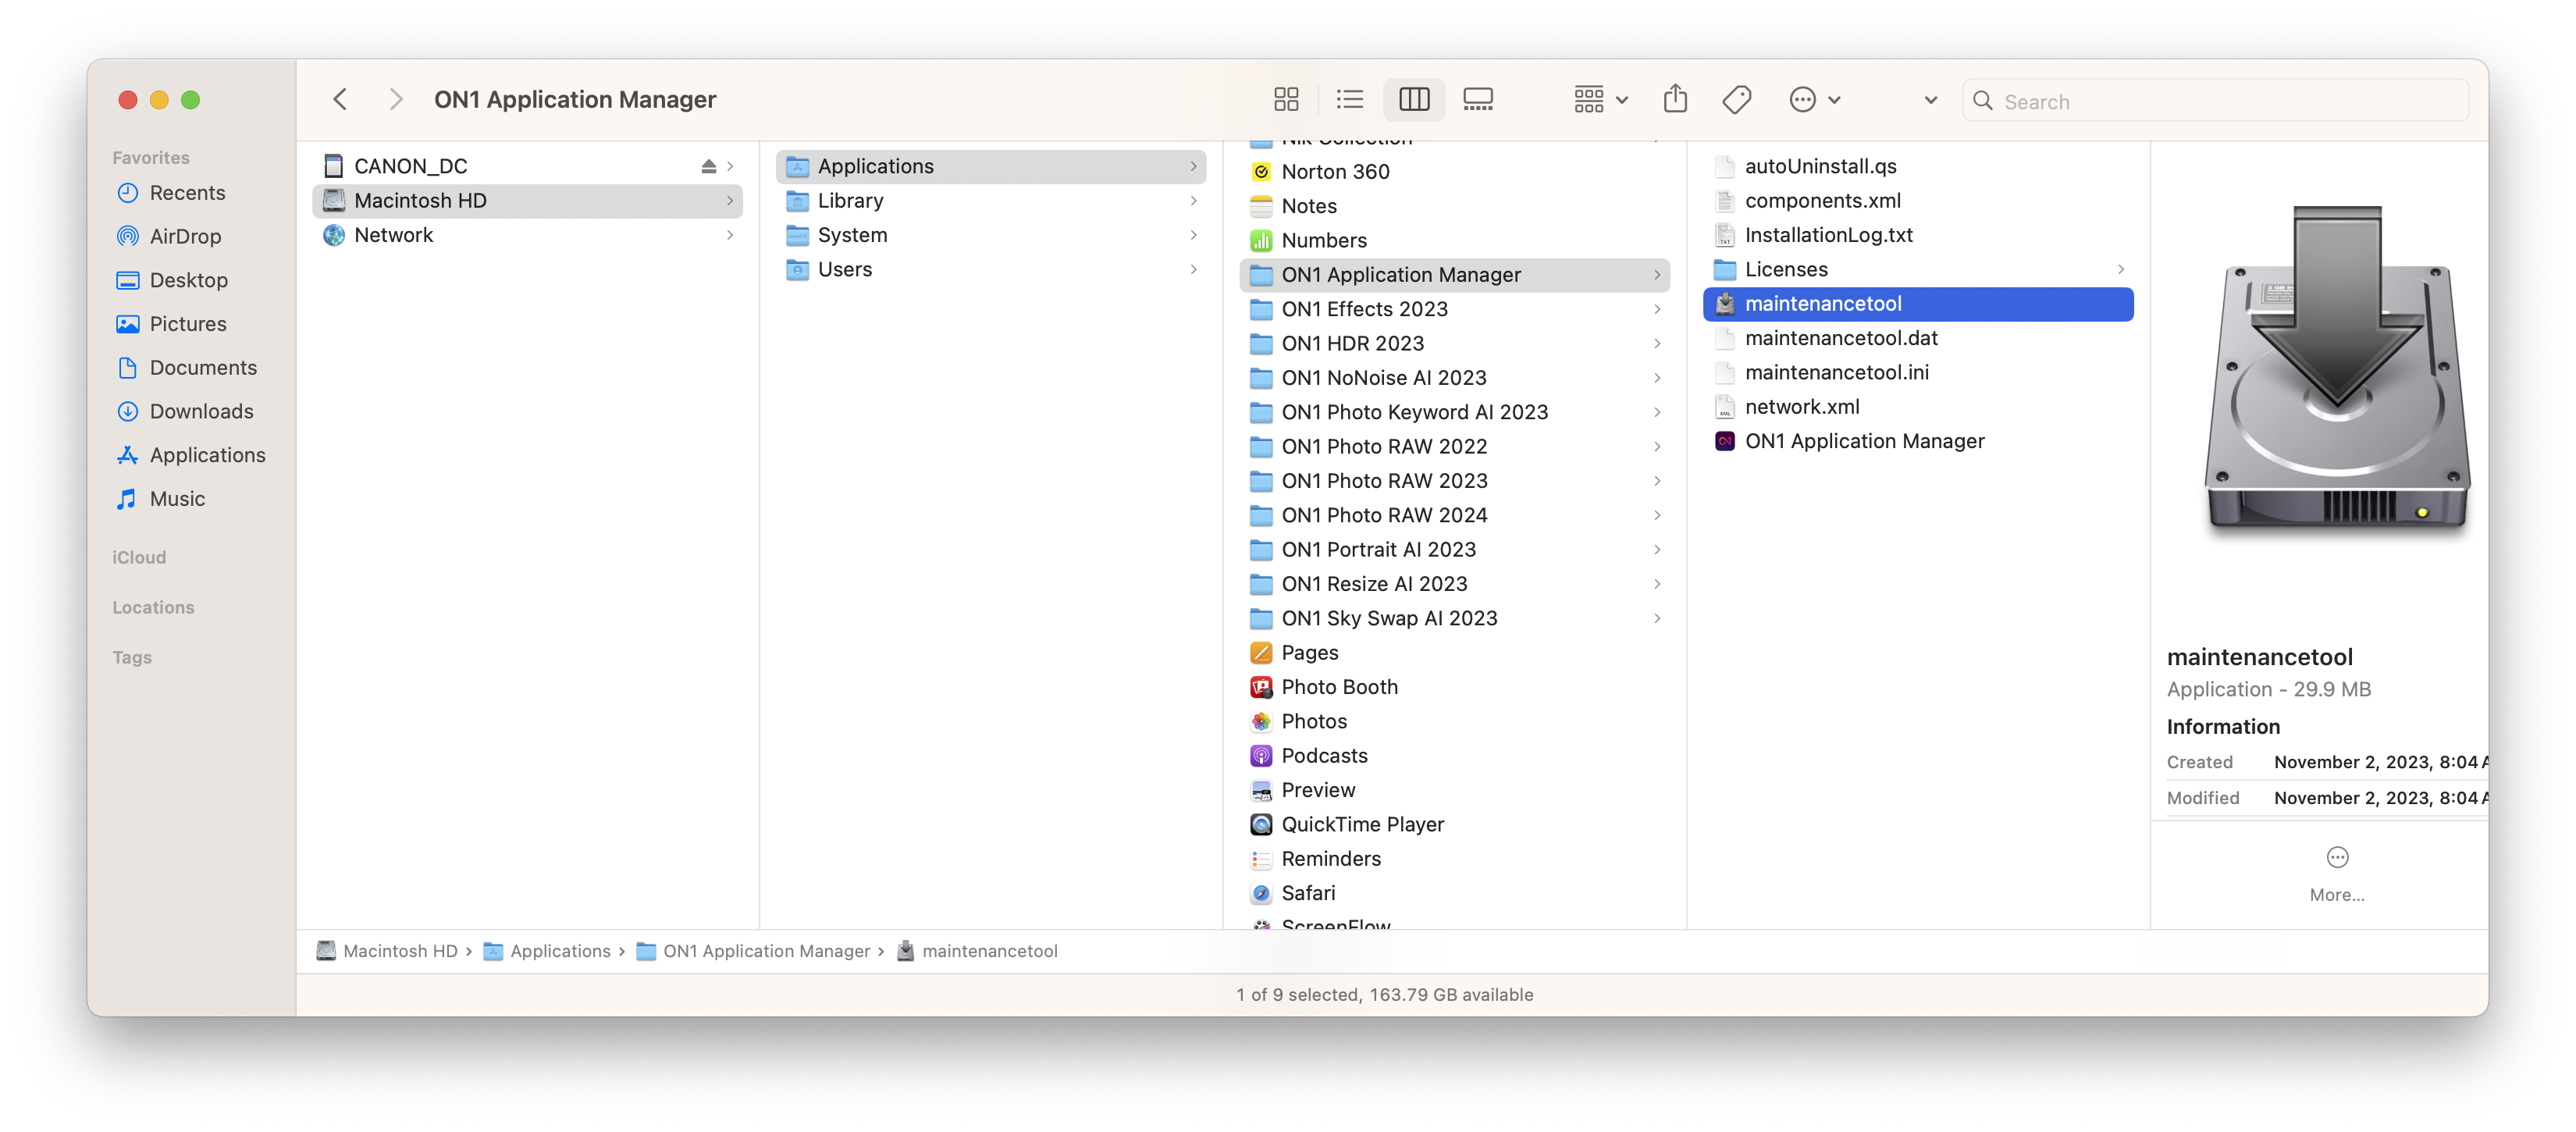2576x1132 pixels.
Task: Click the Share toolbar icon
Action: pyautogui.click(x=1675, y=99)
